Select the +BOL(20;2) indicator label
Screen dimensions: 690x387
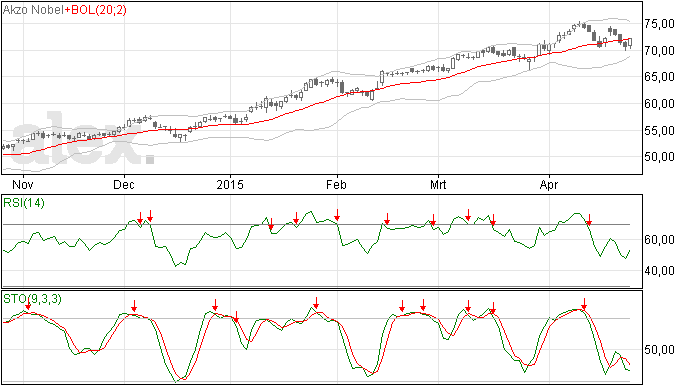95,10
